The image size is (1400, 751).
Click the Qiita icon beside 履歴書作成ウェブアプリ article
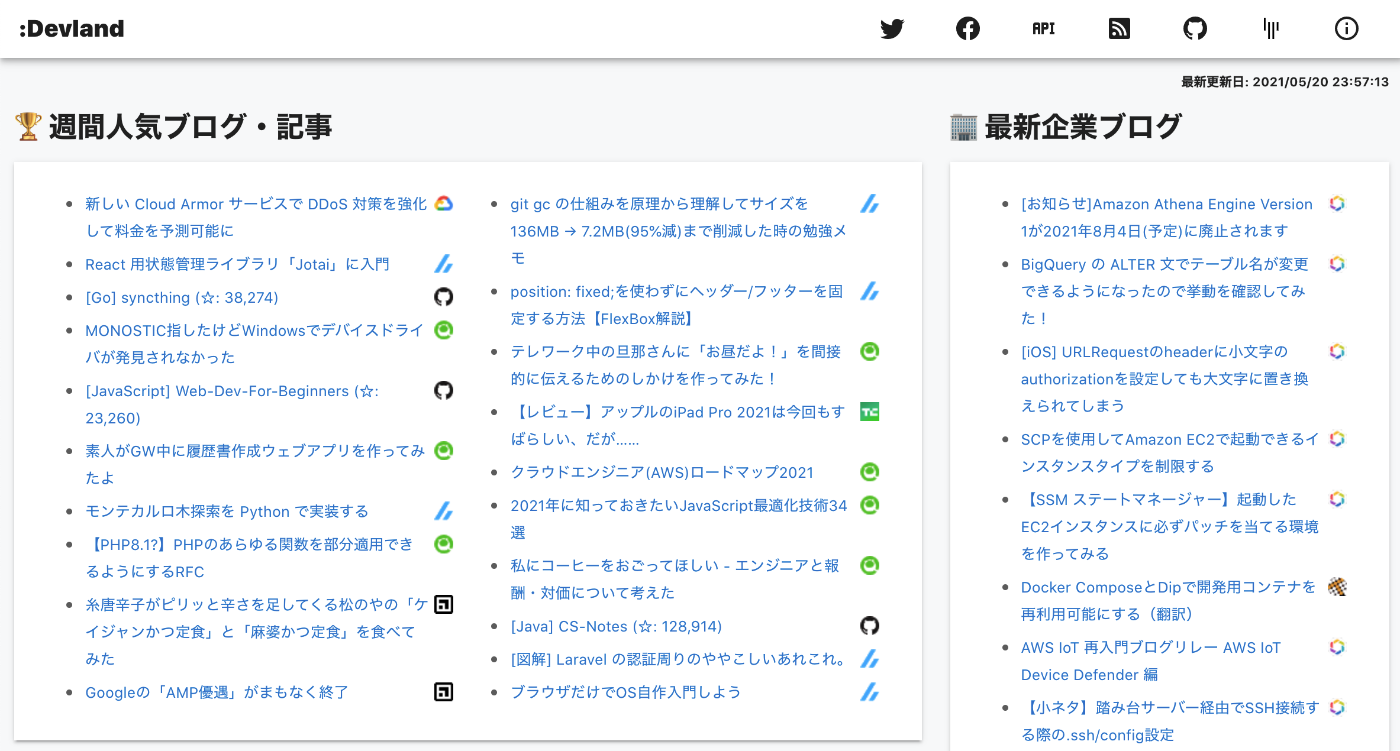coord(444,451)
